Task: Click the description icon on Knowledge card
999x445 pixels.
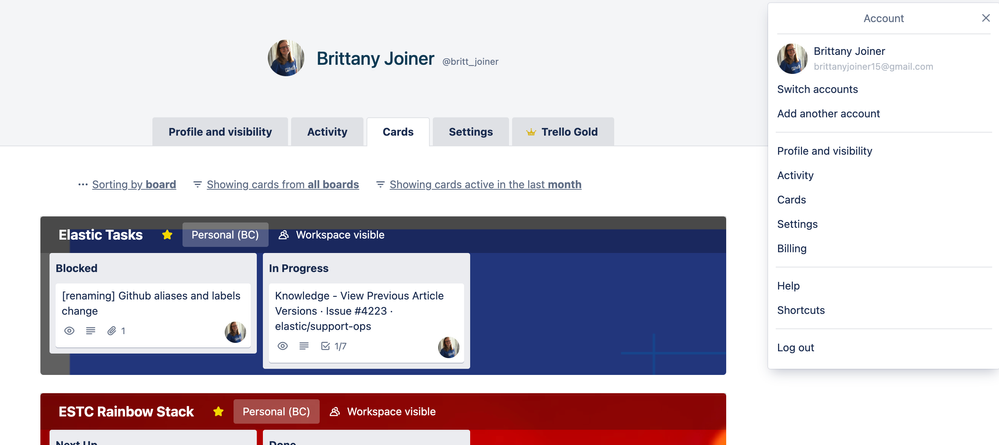Action: point(304,346)
